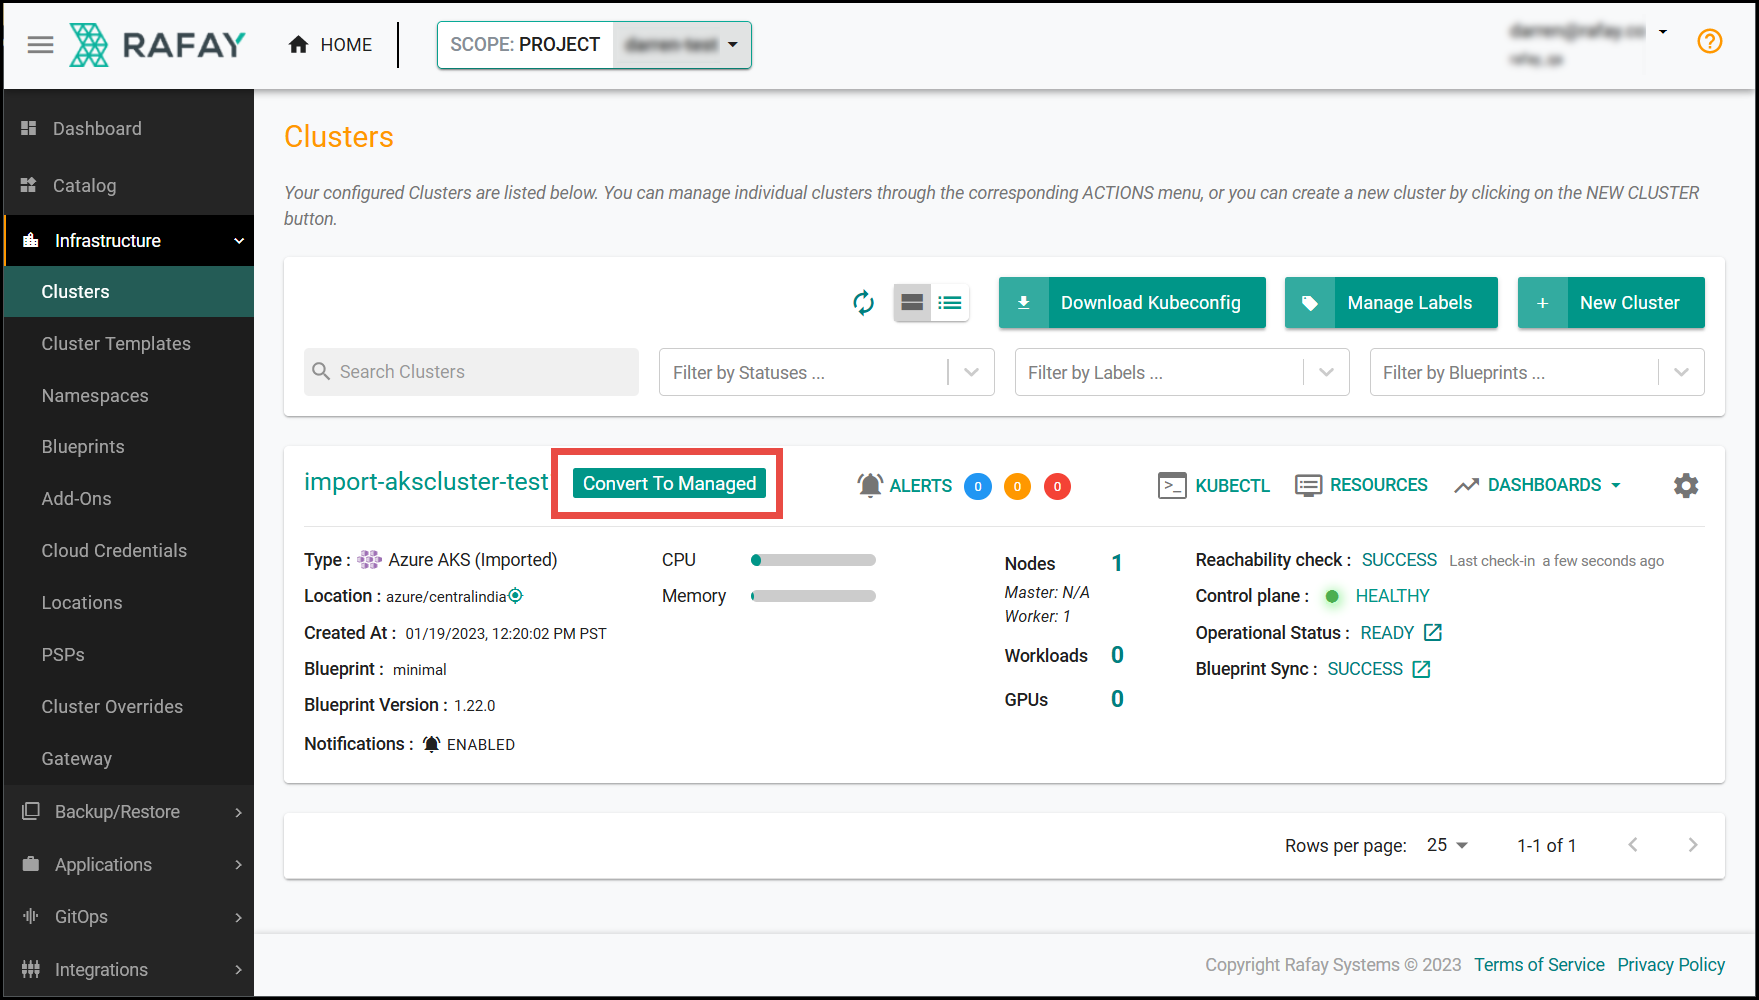Open Add-Ons in sidebar
Viewport: 1759px width, 1000px height.
129,499
